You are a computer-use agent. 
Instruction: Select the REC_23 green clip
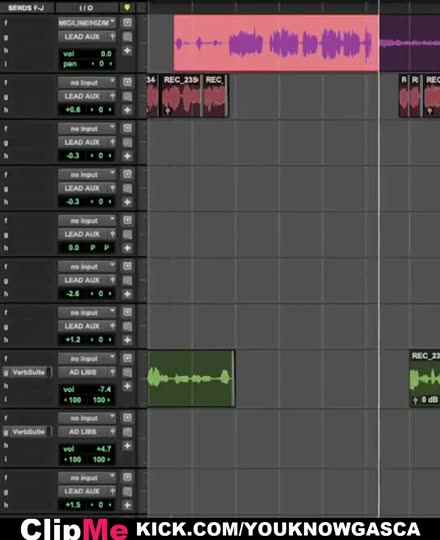tap(425, 379)
